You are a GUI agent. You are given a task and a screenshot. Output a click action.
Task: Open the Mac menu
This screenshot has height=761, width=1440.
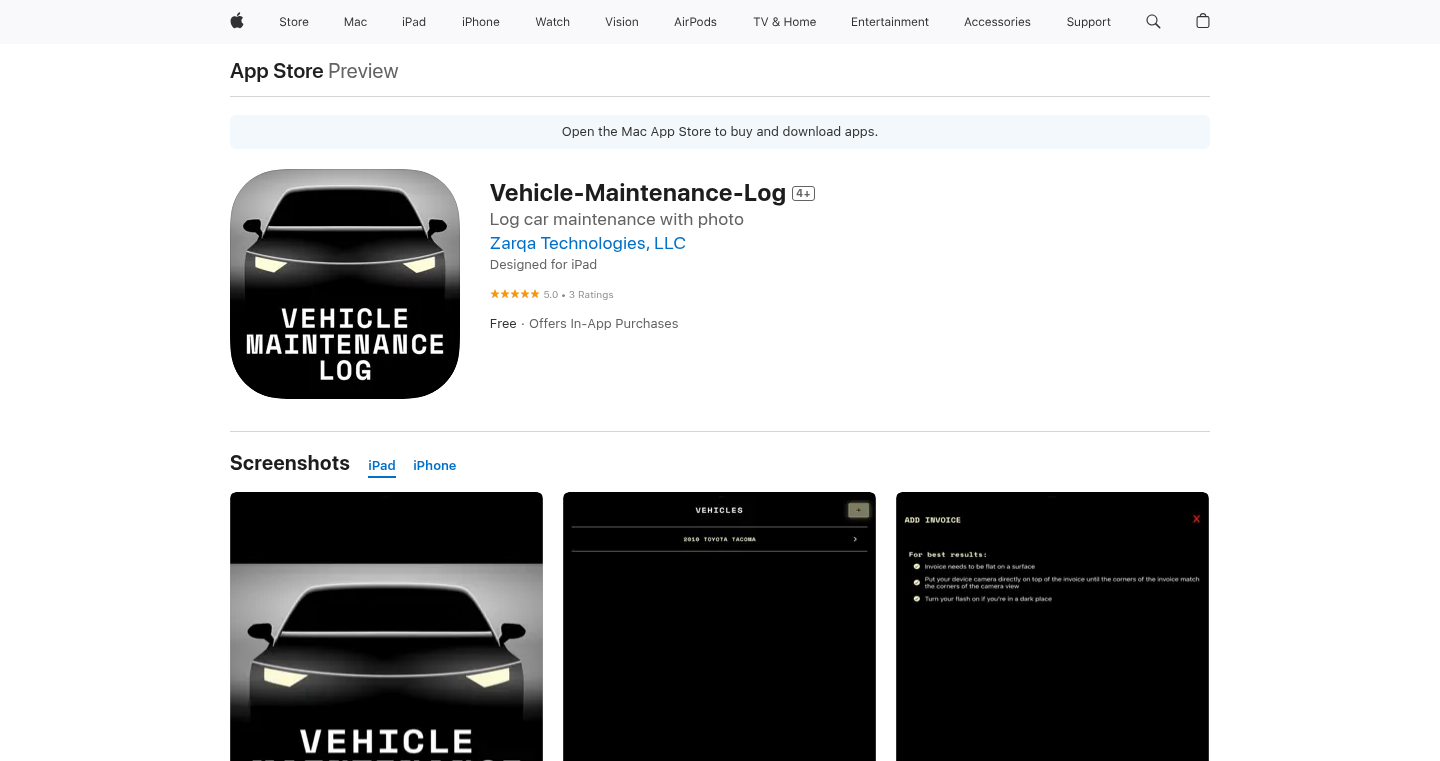[x=356, y=22]
